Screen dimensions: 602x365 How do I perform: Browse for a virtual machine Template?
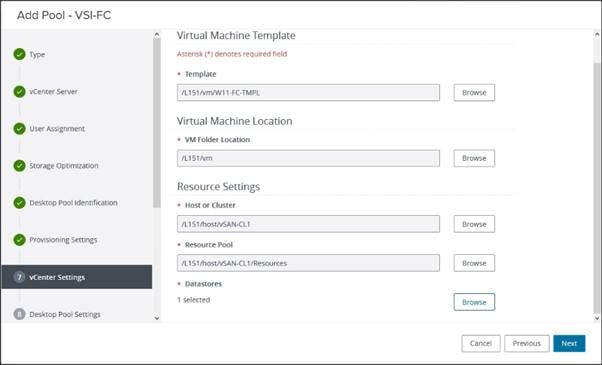click(x=474, y=92)
